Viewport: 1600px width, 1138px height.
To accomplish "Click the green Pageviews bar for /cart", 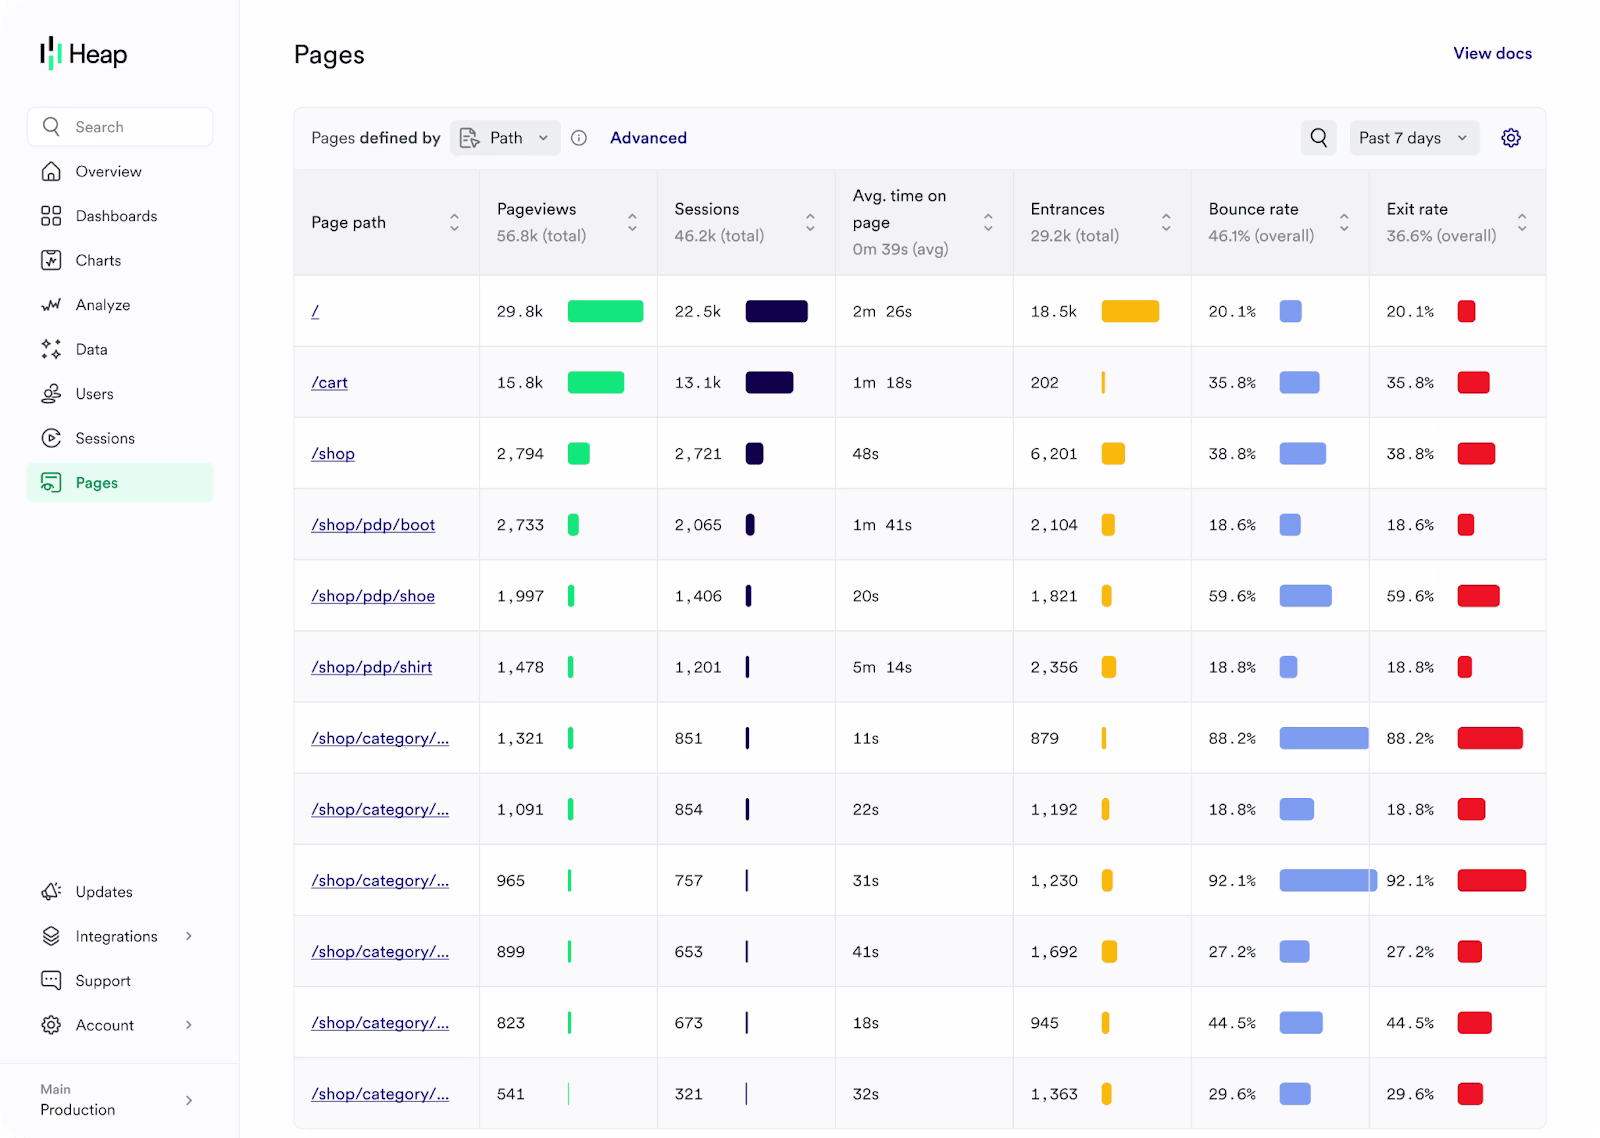I will point(596,382).
